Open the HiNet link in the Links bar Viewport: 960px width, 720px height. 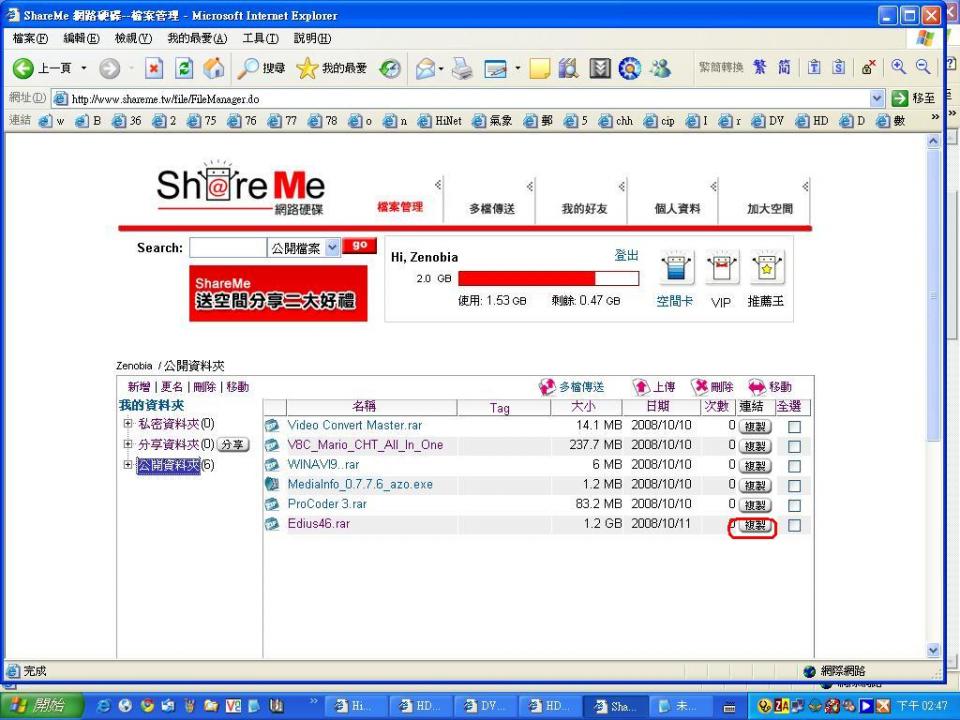(x=440, y=121)
